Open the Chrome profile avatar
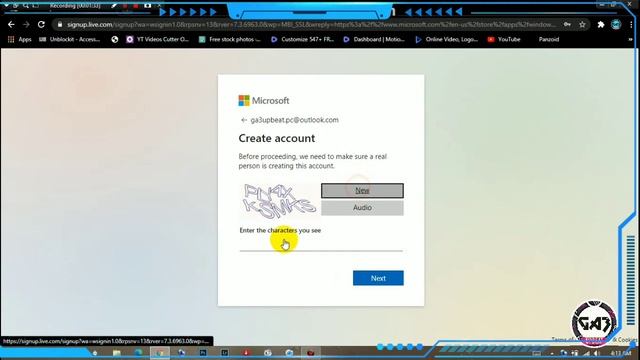The width and height of the screenshot is (640, 360). (x=616, y=24)
